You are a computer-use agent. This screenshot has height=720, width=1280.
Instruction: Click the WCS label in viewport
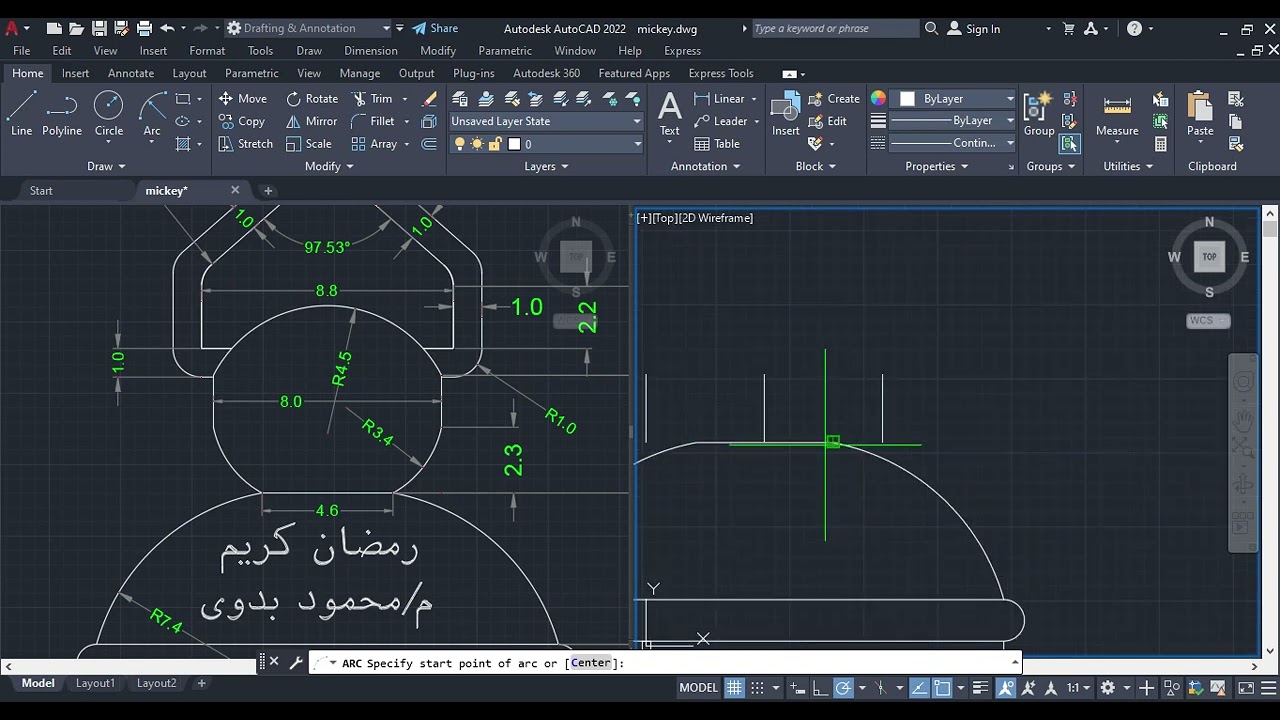[1208, 321]
